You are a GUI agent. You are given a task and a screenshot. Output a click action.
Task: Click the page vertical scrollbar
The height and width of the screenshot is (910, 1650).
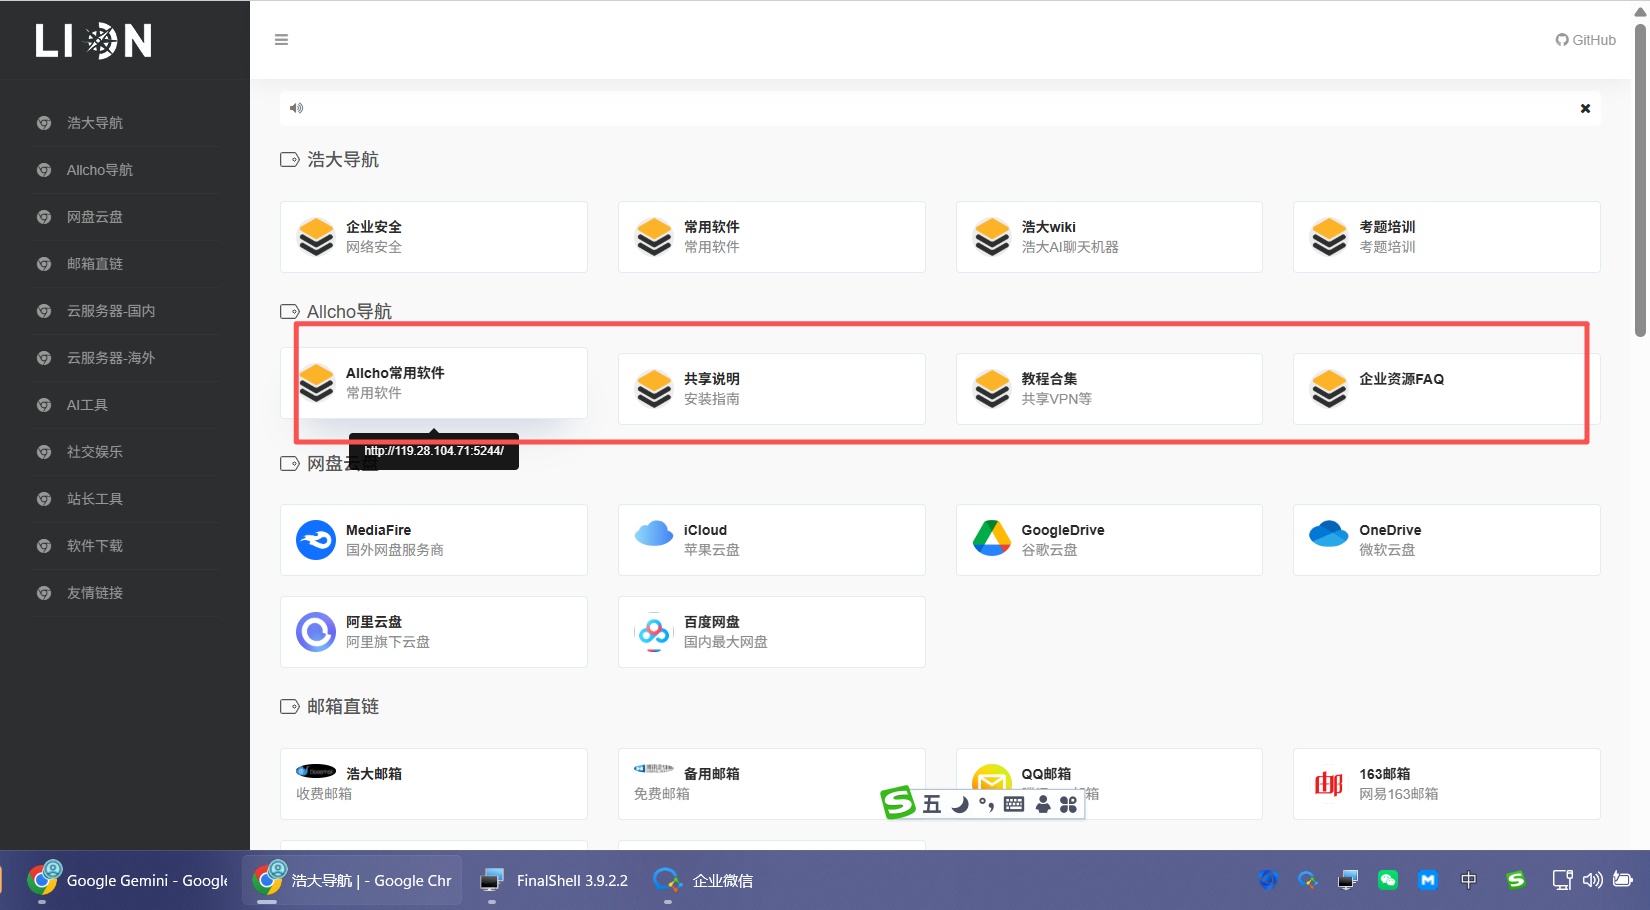click(x=1641, y=180)
